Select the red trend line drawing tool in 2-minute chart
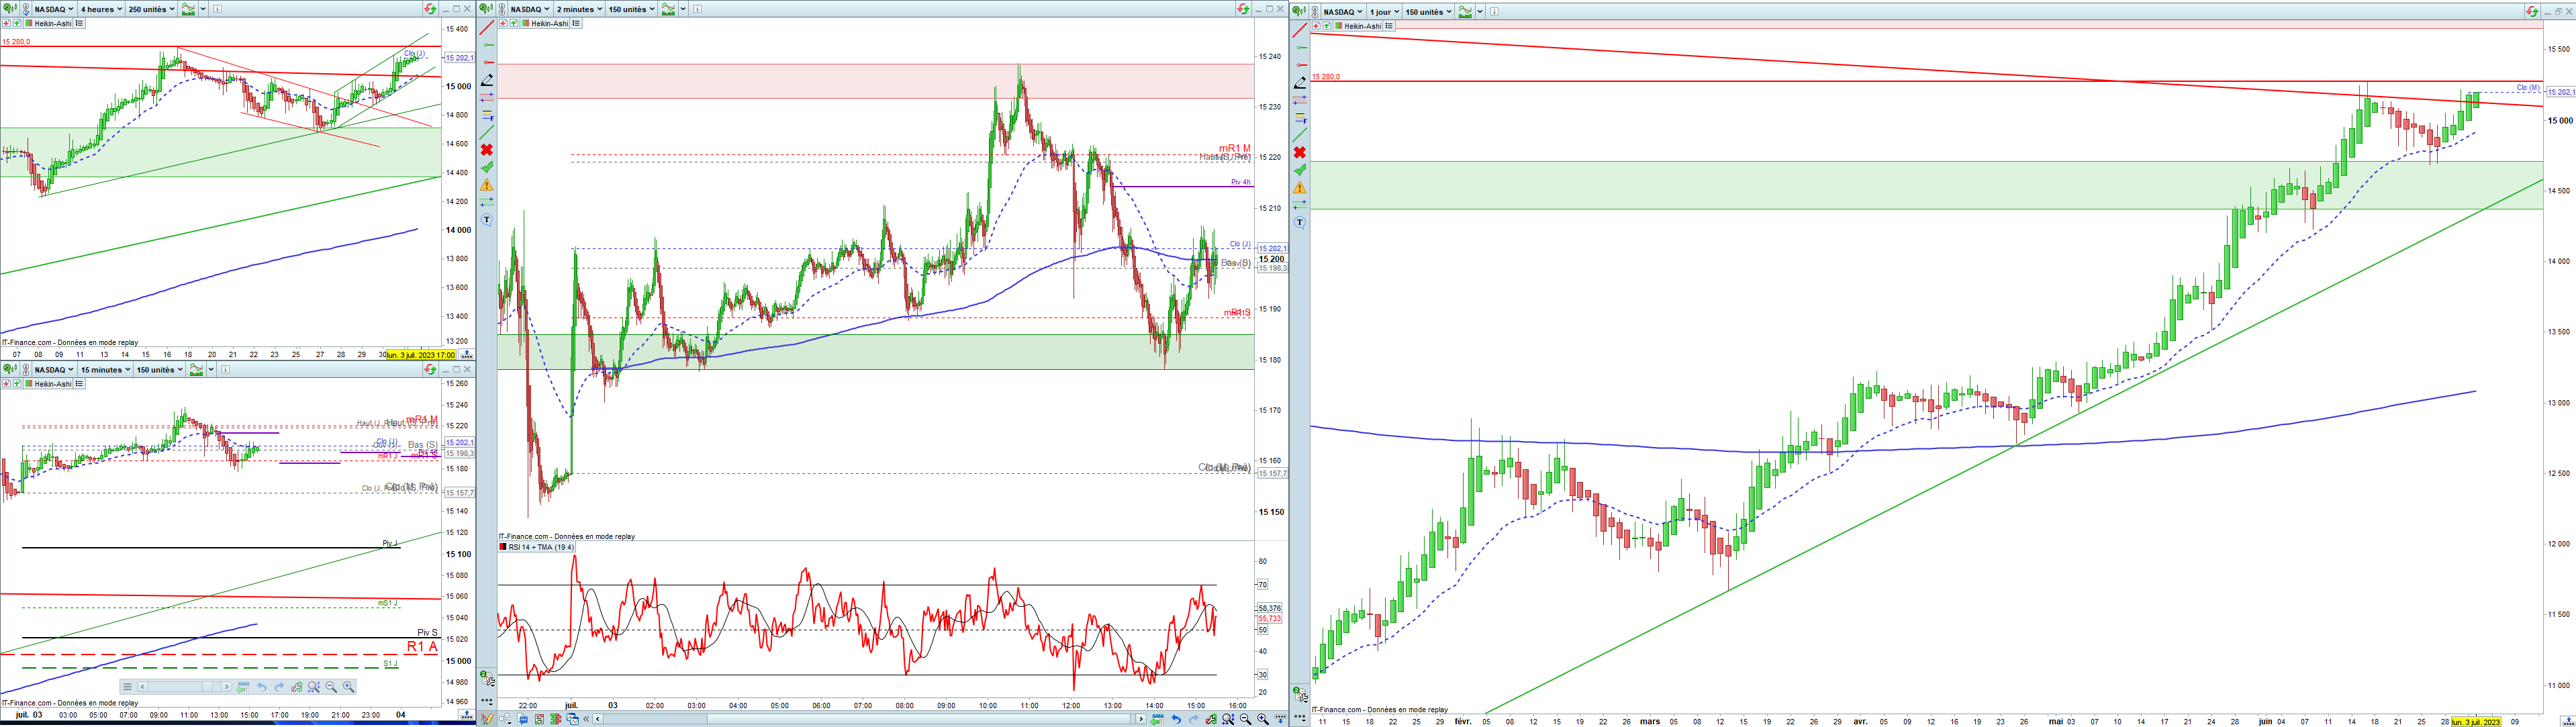2576x727 pixels. [487, 28]
